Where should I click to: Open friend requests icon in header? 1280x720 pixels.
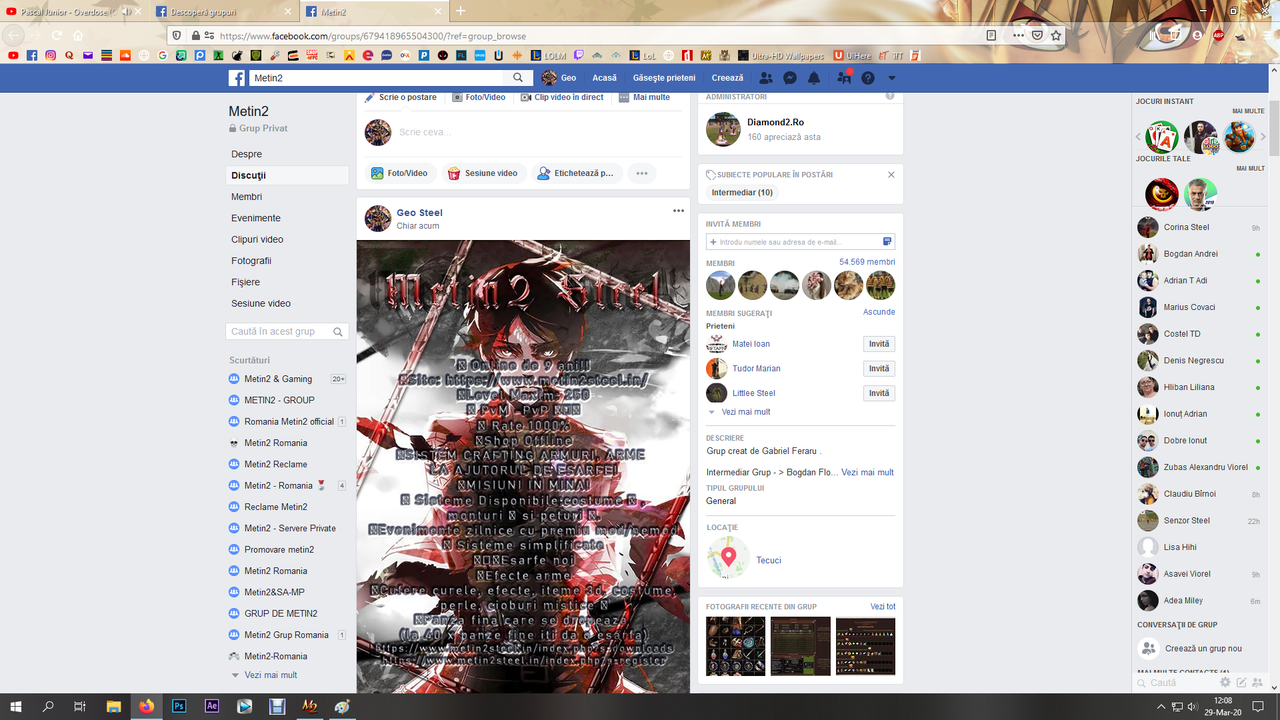click(x=766, y=78)
